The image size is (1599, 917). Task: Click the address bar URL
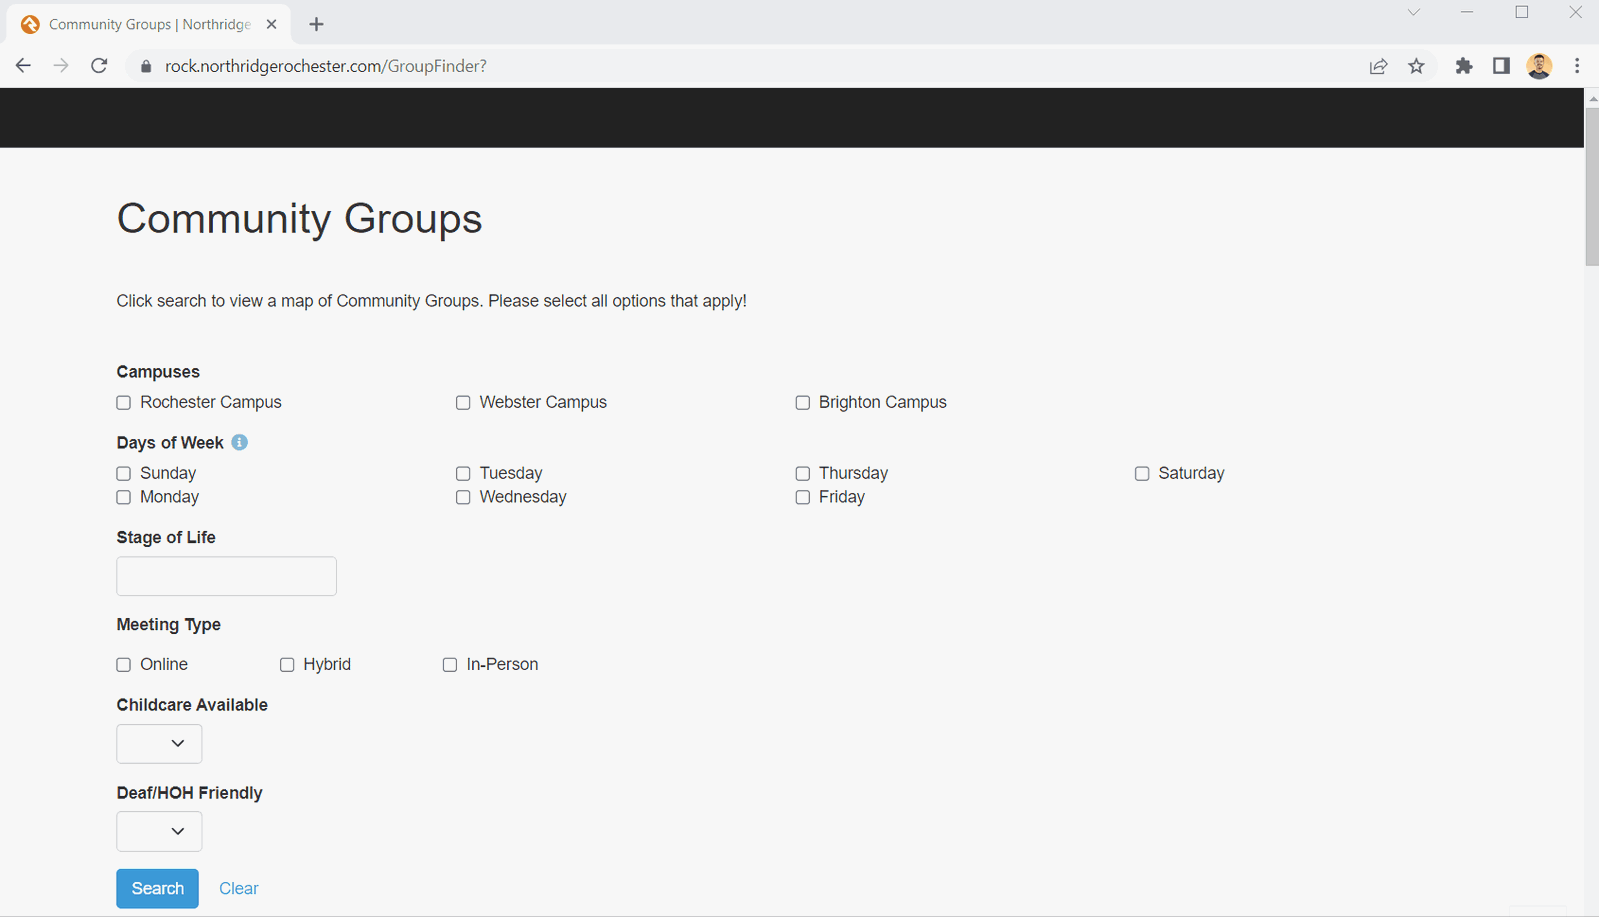[x=326, y=66]
